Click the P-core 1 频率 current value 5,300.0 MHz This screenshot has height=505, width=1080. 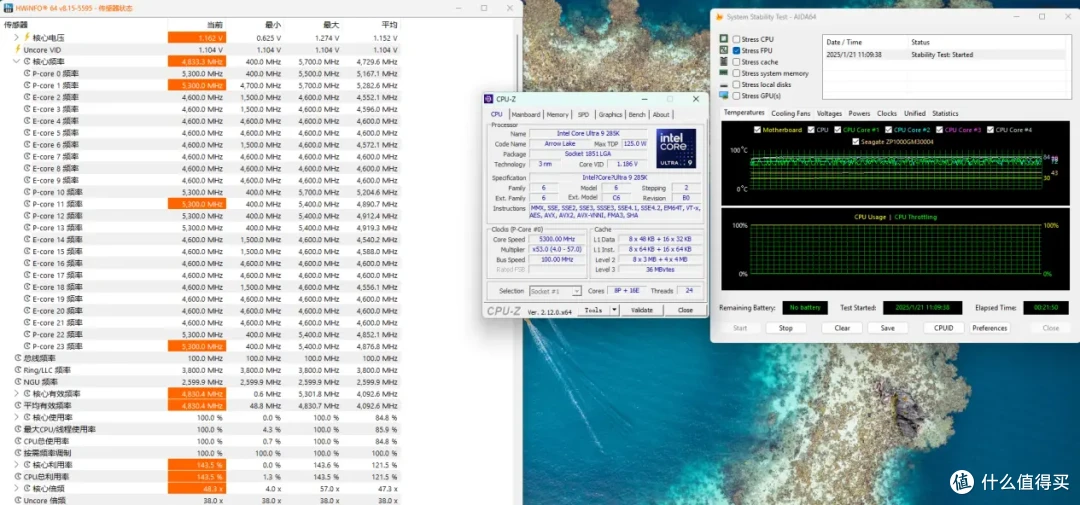[198, 85]
